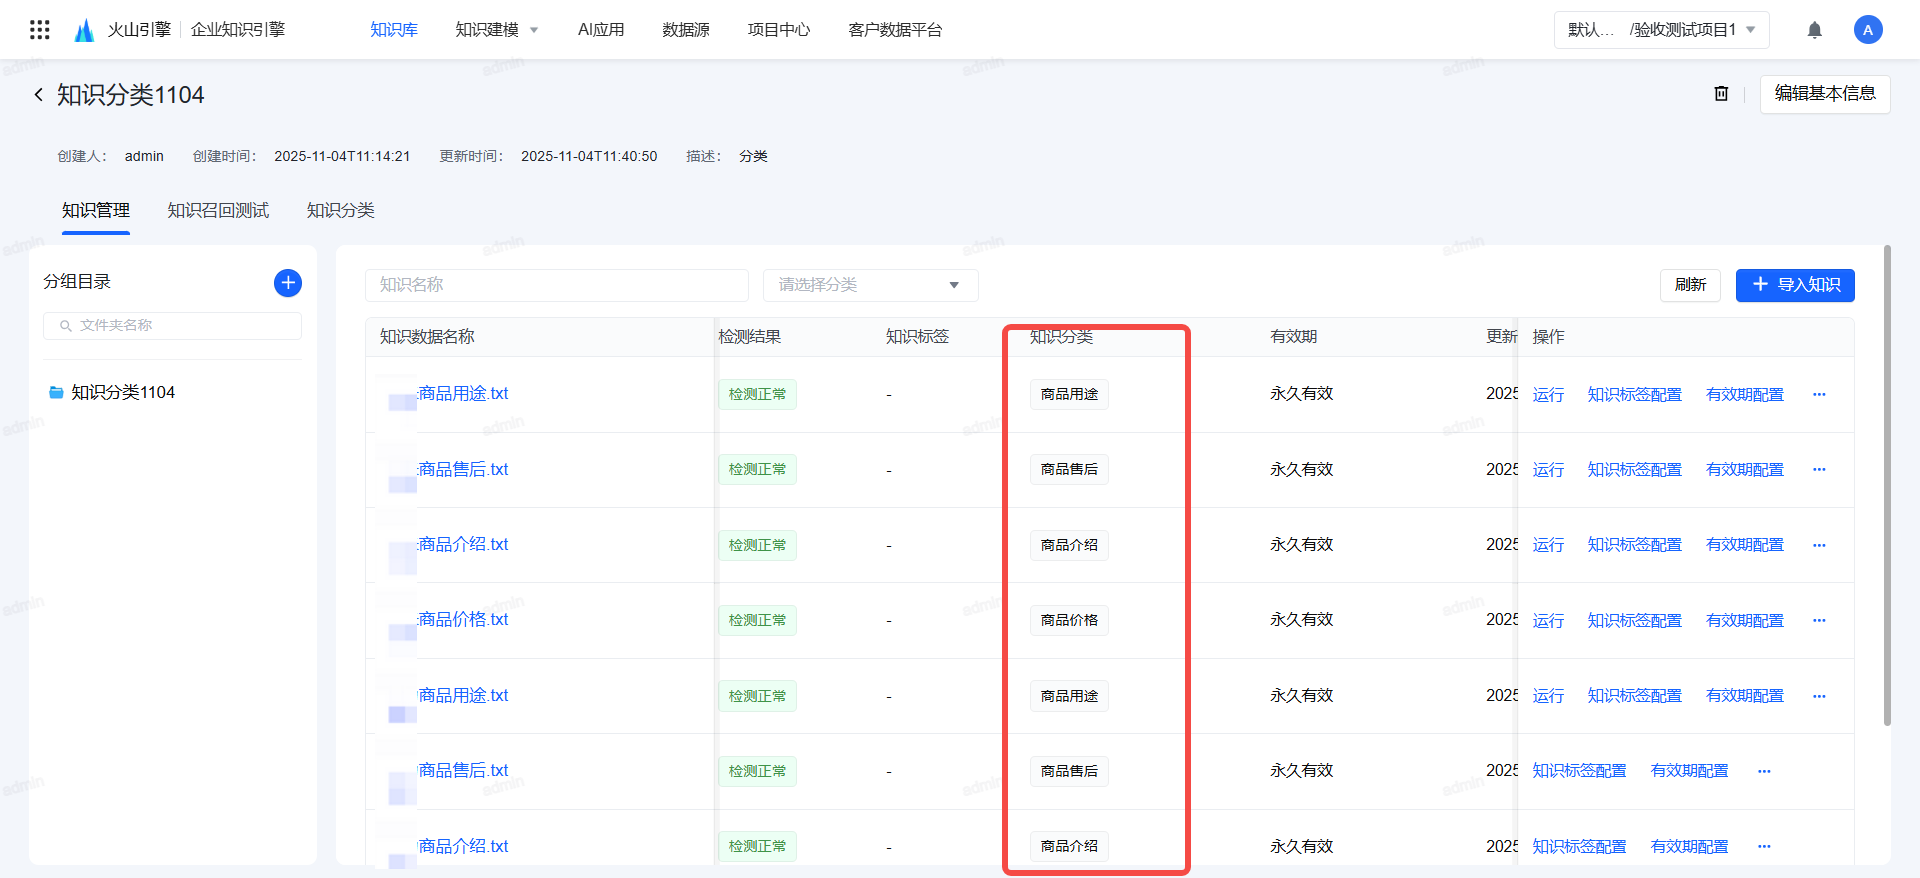
Task: Click the 刷新 button
Action: click(1690, 285)
